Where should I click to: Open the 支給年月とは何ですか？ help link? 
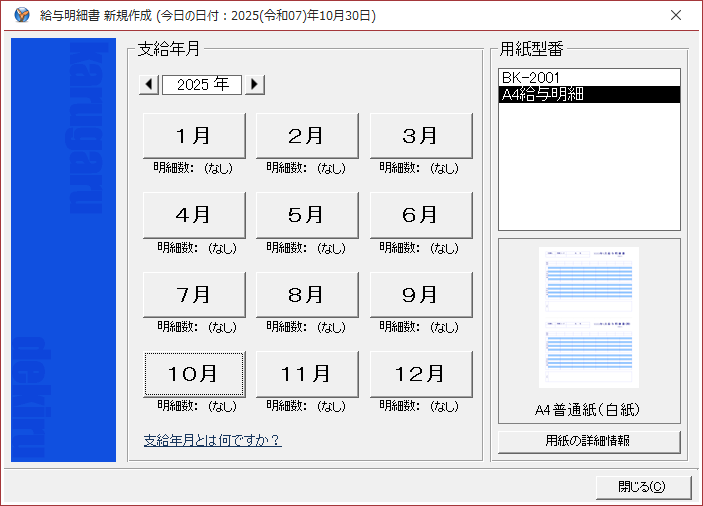(x=212, y=440)
